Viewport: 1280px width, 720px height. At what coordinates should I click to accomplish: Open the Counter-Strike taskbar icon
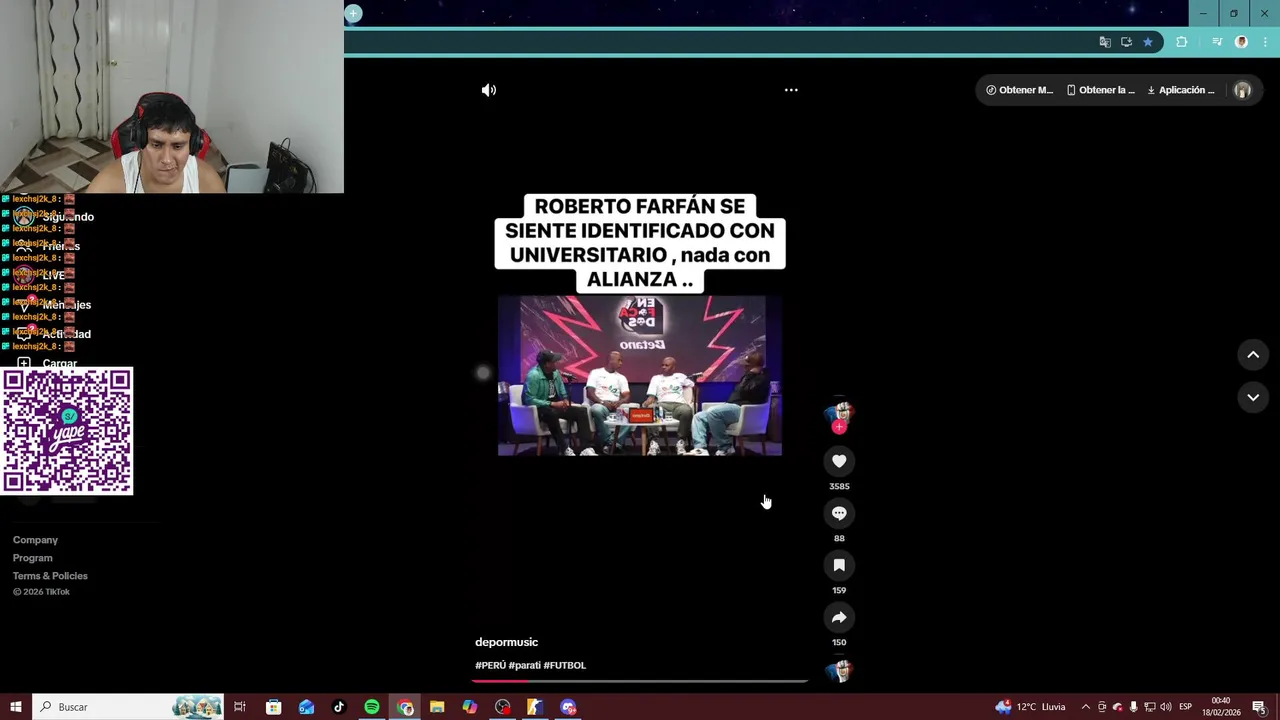point(535,707)
